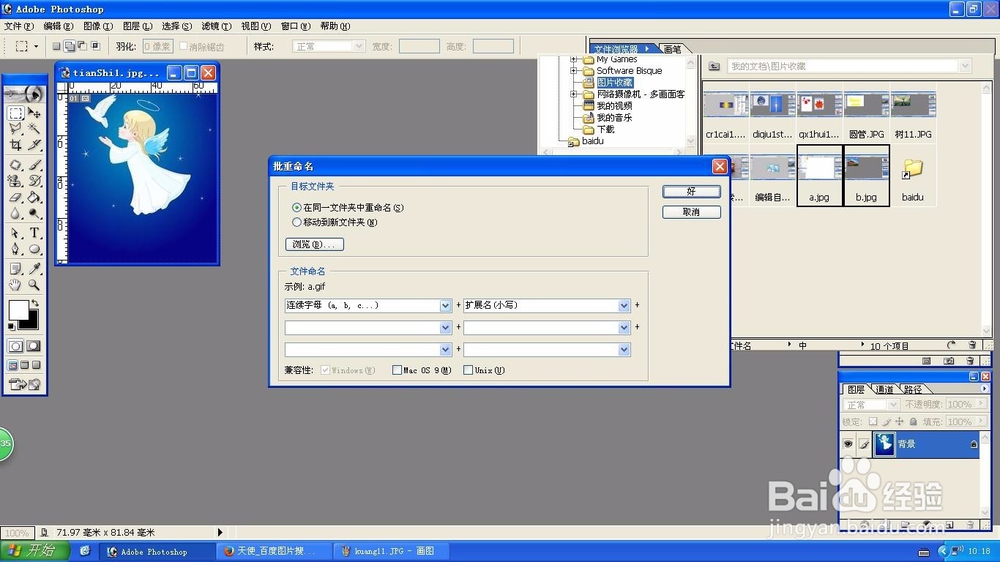
Task: Click the file browser up-folder icon
Action: click(x=714, y=66)
